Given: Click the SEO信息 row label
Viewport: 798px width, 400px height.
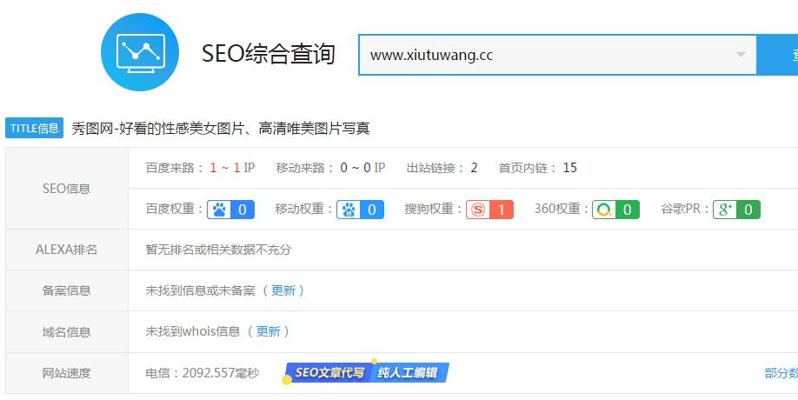Looking at the screenshot, I should (67, 188).
